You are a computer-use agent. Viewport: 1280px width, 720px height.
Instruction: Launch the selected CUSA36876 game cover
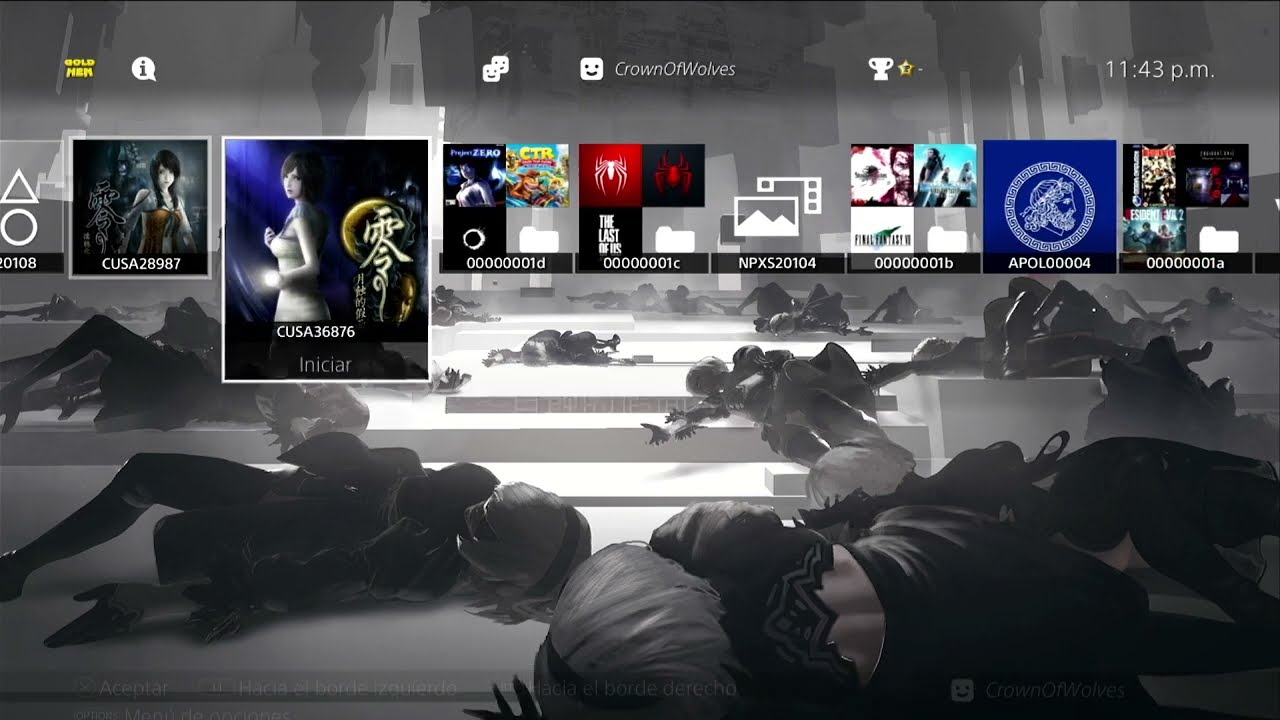point(326,241)
